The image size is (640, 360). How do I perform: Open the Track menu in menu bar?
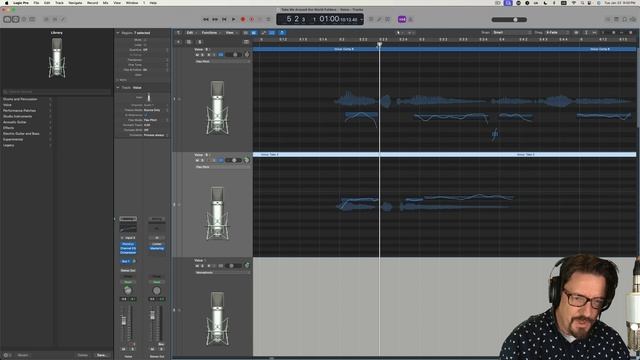click(59, 3)
